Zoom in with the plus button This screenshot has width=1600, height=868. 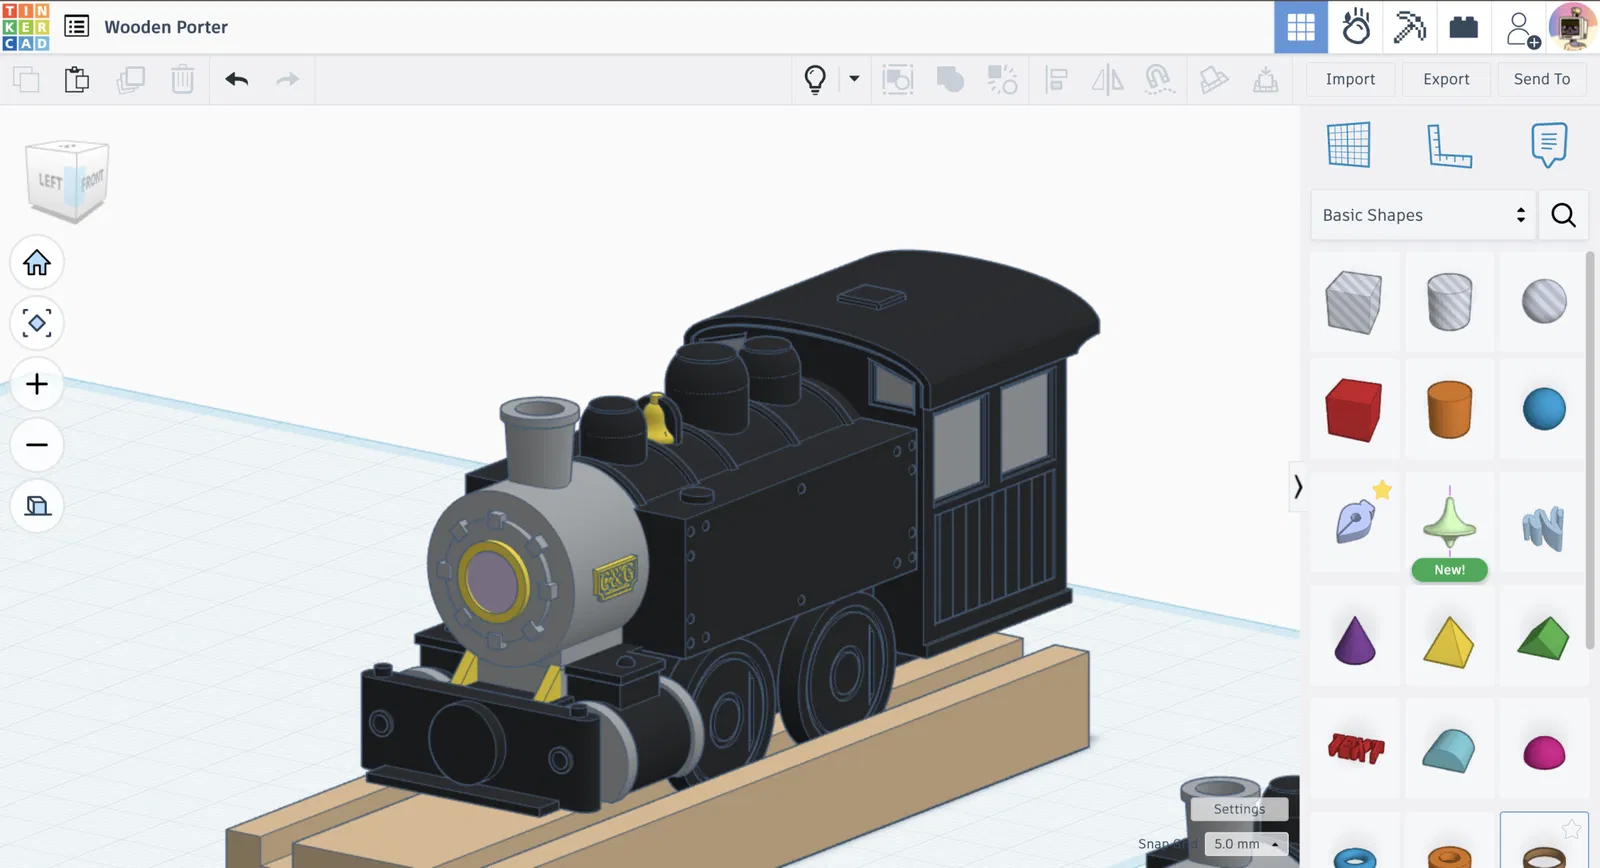[37, 384]
